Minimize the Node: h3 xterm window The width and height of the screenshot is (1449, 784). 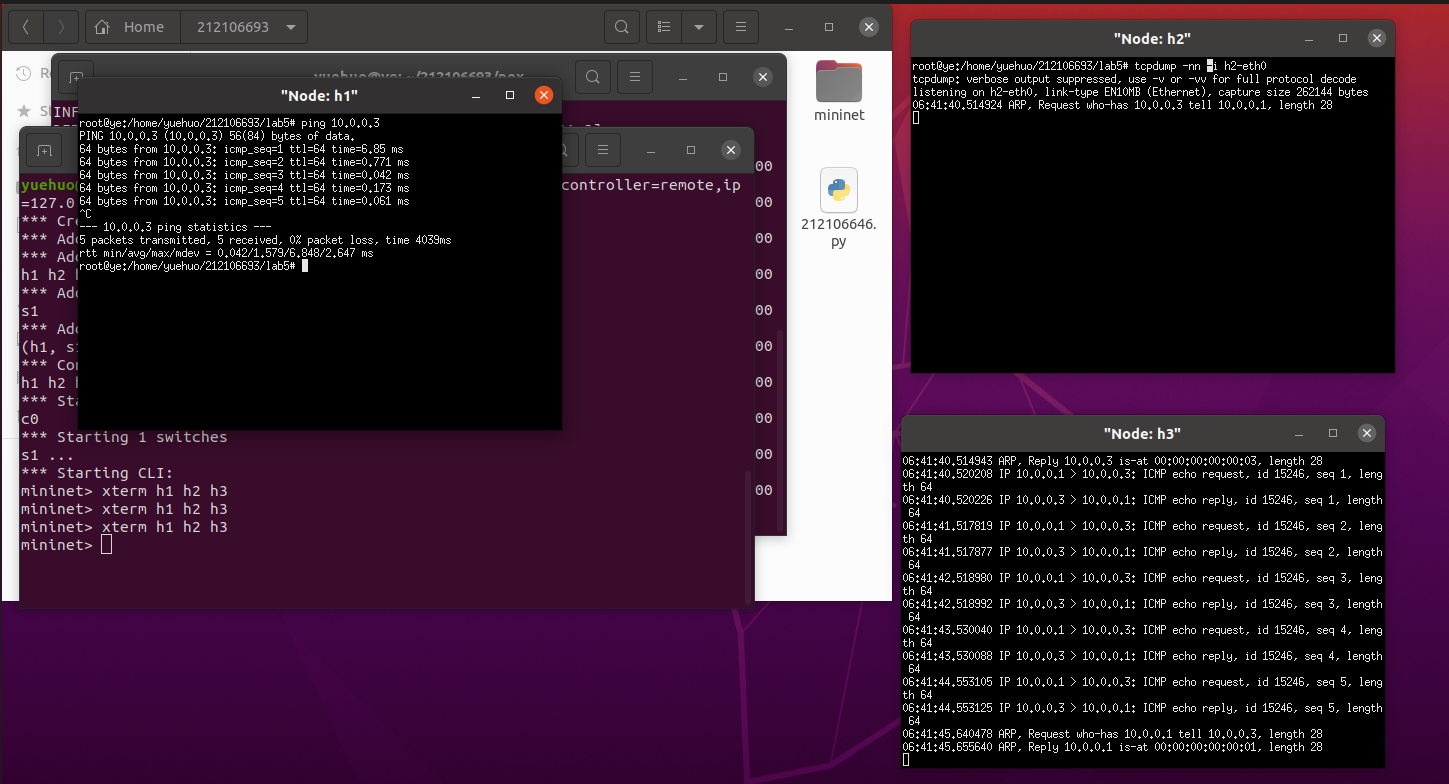point(1300,433)
